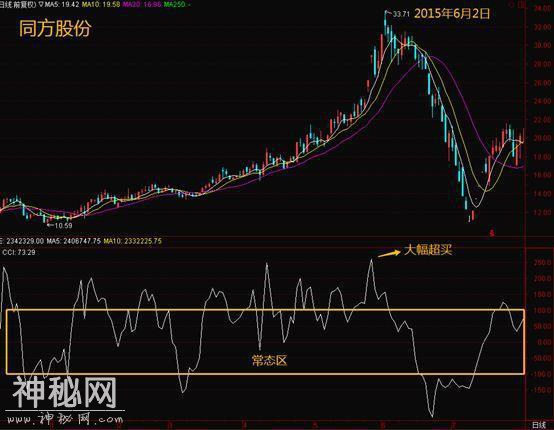This screenshot has height=430, width=554.
Task: Click the 大幅超买 overbought annotation
Action: 428,250
